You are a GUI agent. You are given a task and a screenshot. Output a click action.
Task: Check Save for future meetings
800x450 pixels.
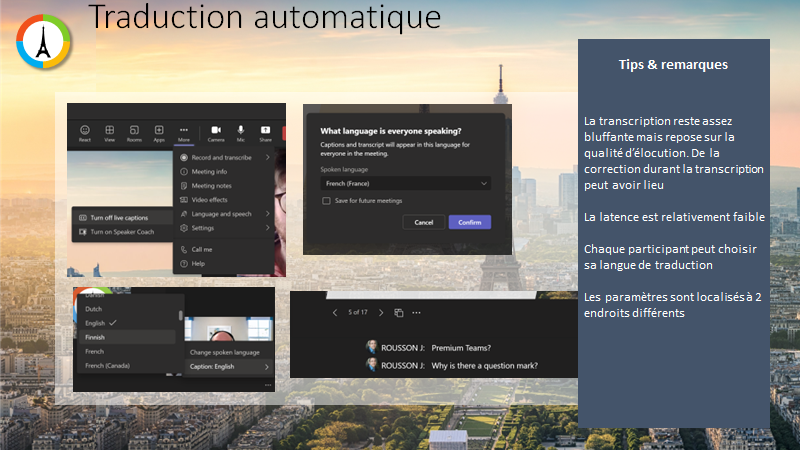[x=326, y=201]
